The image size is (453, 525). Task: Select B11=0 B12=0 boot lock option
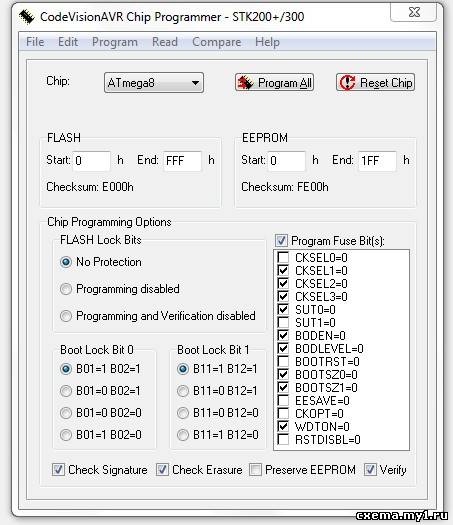pos(218,412)
